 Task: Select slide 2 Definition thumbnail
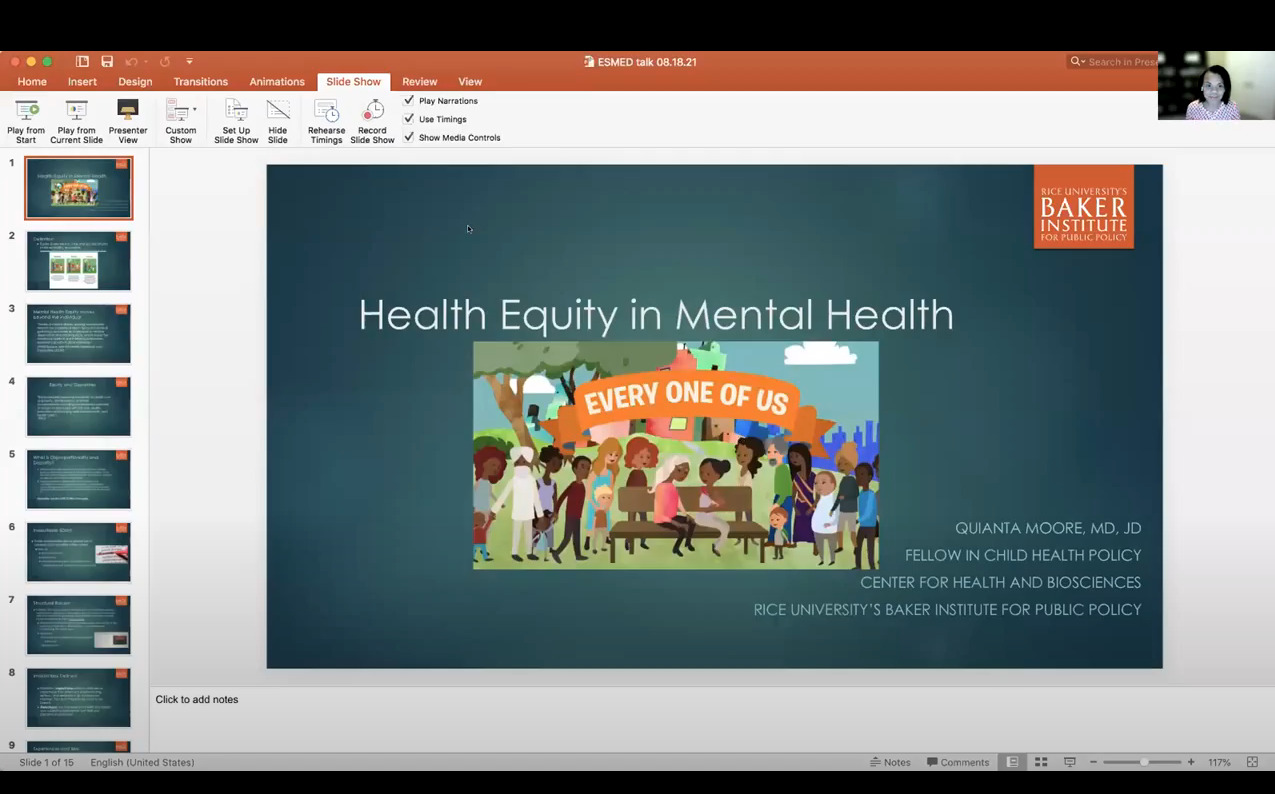pyautogui.click(x=79, y=261)
